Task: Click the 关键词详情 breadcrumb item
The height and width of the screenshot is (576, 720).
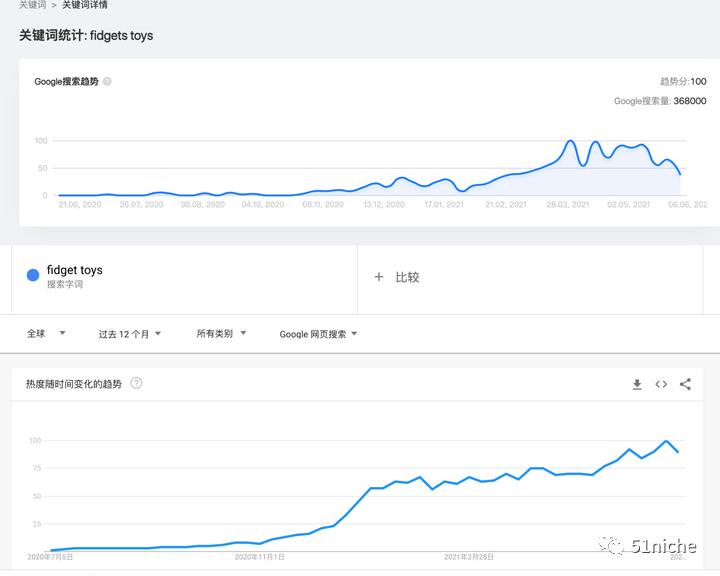Action: (85, 5)
